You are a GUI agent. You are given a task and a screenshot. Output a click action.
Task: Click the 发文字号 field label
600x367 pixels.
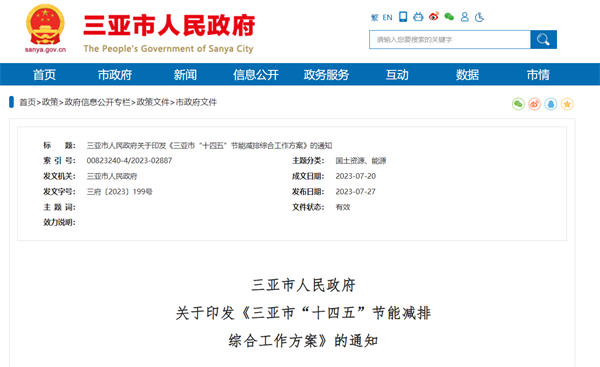pos(59,192)
